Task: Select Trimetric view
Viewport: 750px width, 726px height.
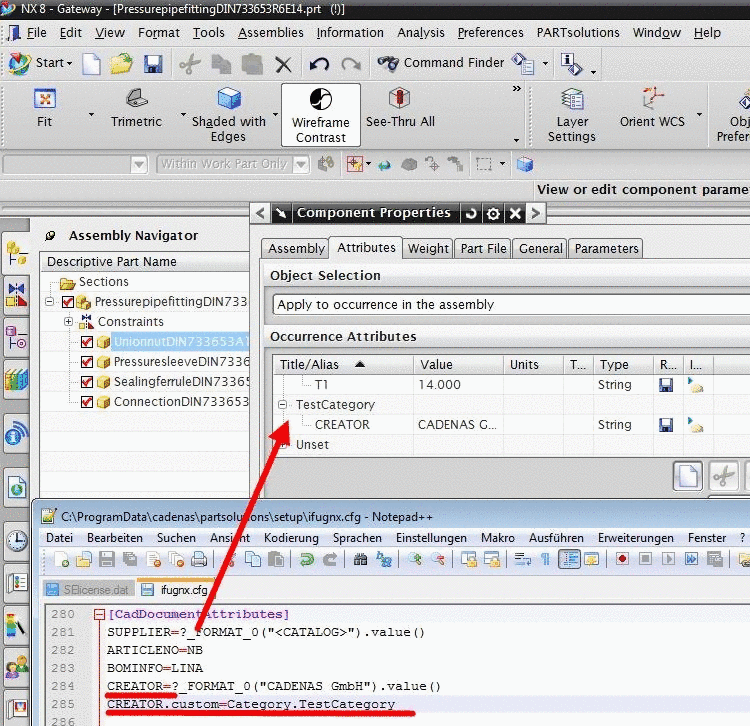Action: 136,108
